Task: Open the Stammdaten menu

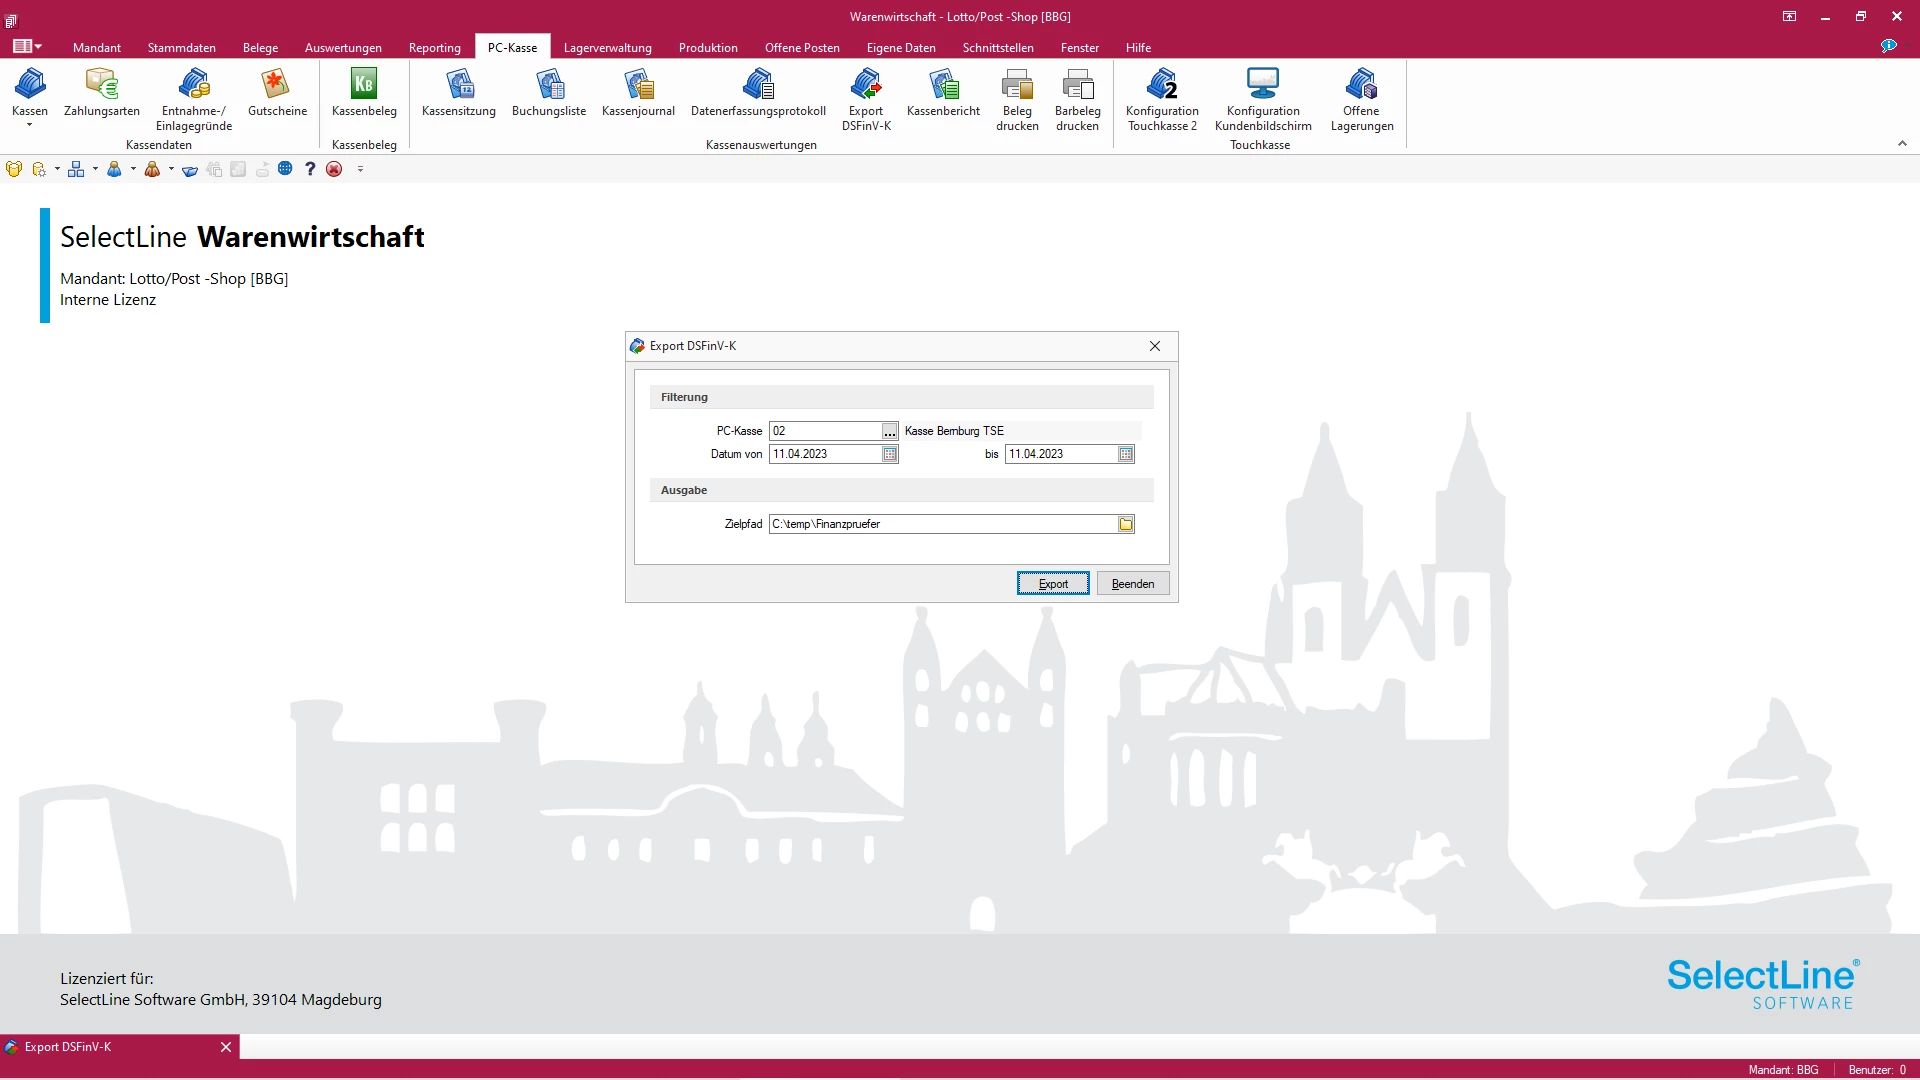Action: tap(181, 47)
